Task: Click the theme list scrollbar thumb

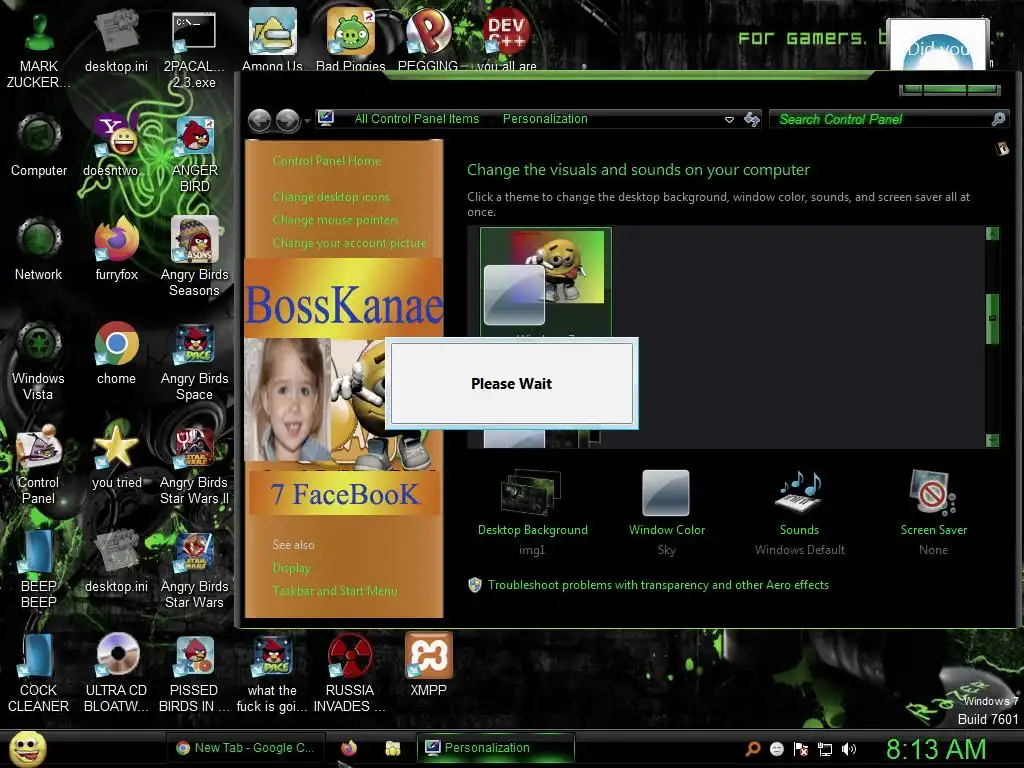Action: pos(992,318)
